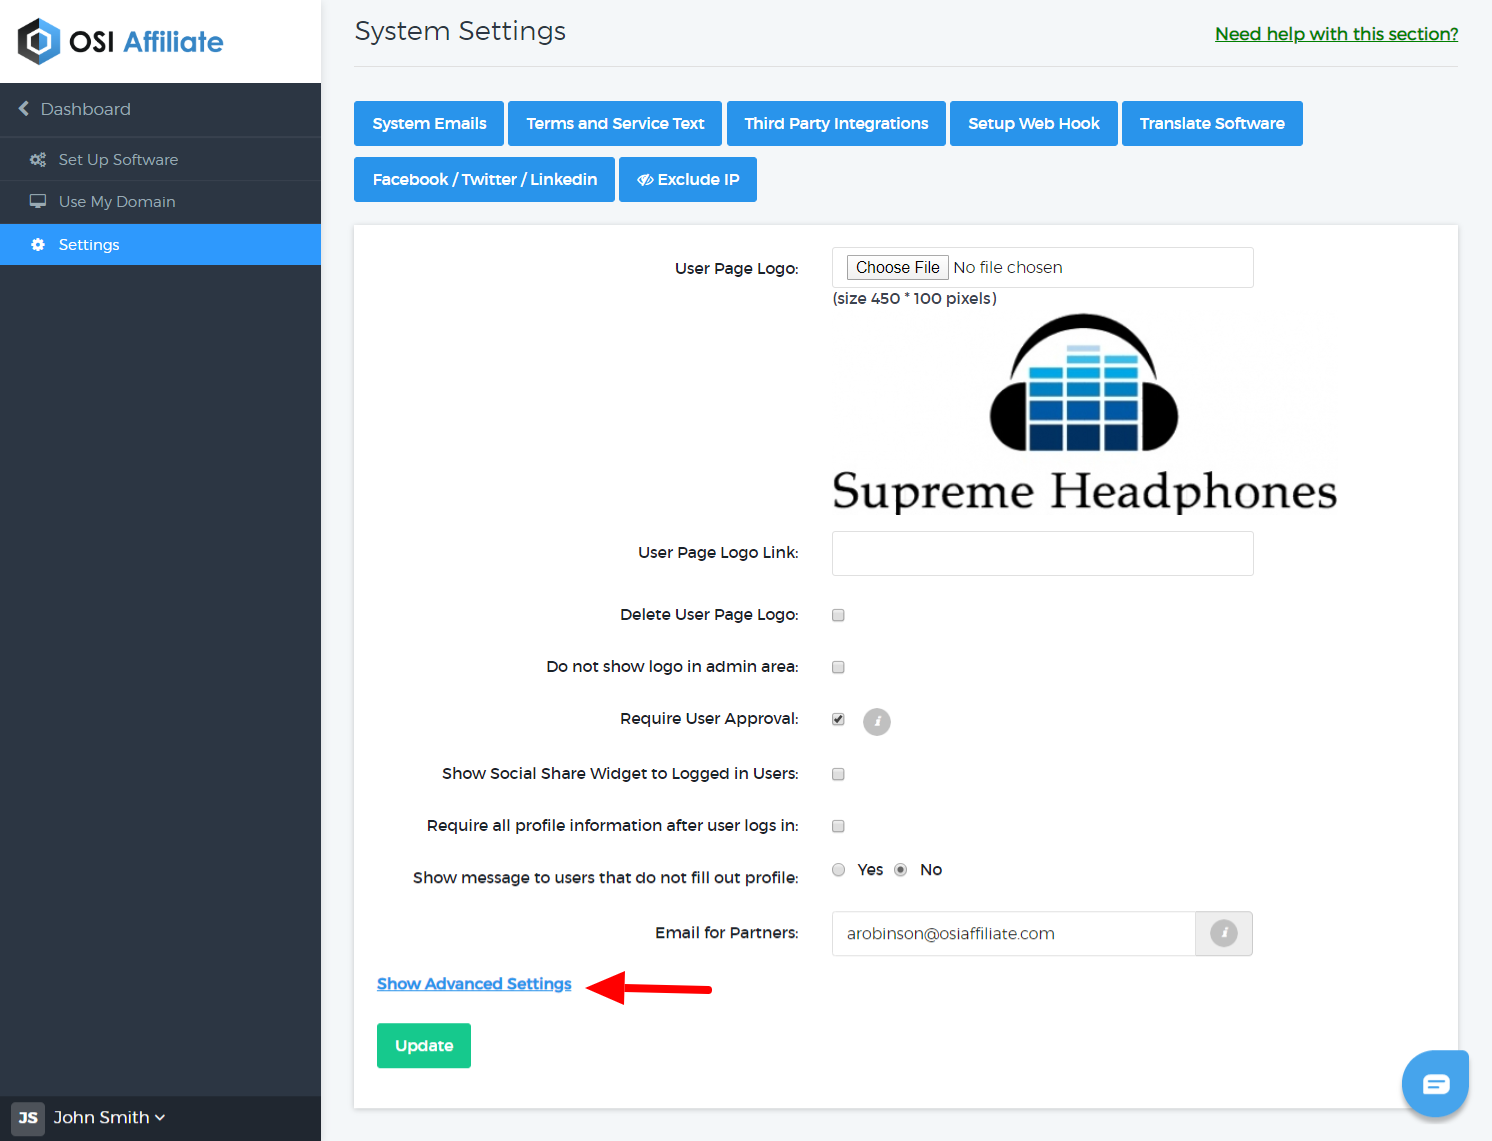Click the User Page Logo Link field
Image resolution: width=1492 pixels, height=1141 pixels.
coord(1042,554)
